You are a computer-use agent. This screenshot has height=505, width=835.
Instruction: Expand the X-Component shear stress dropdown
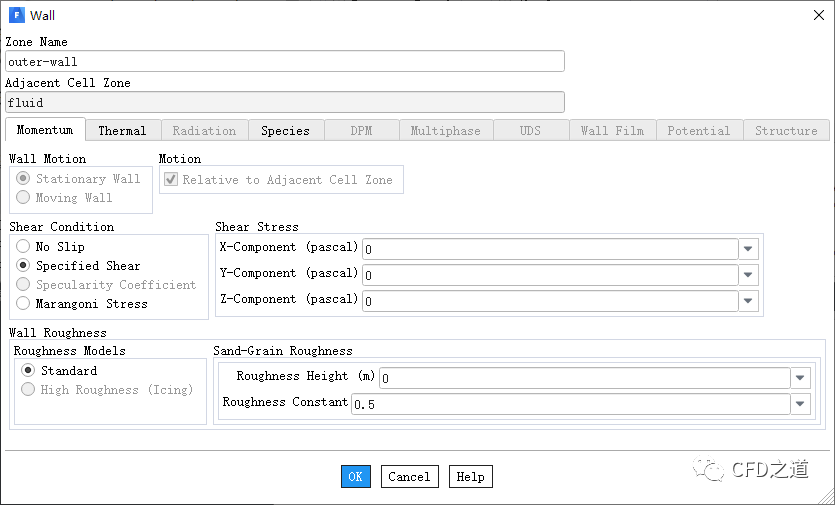click(748, 249)
